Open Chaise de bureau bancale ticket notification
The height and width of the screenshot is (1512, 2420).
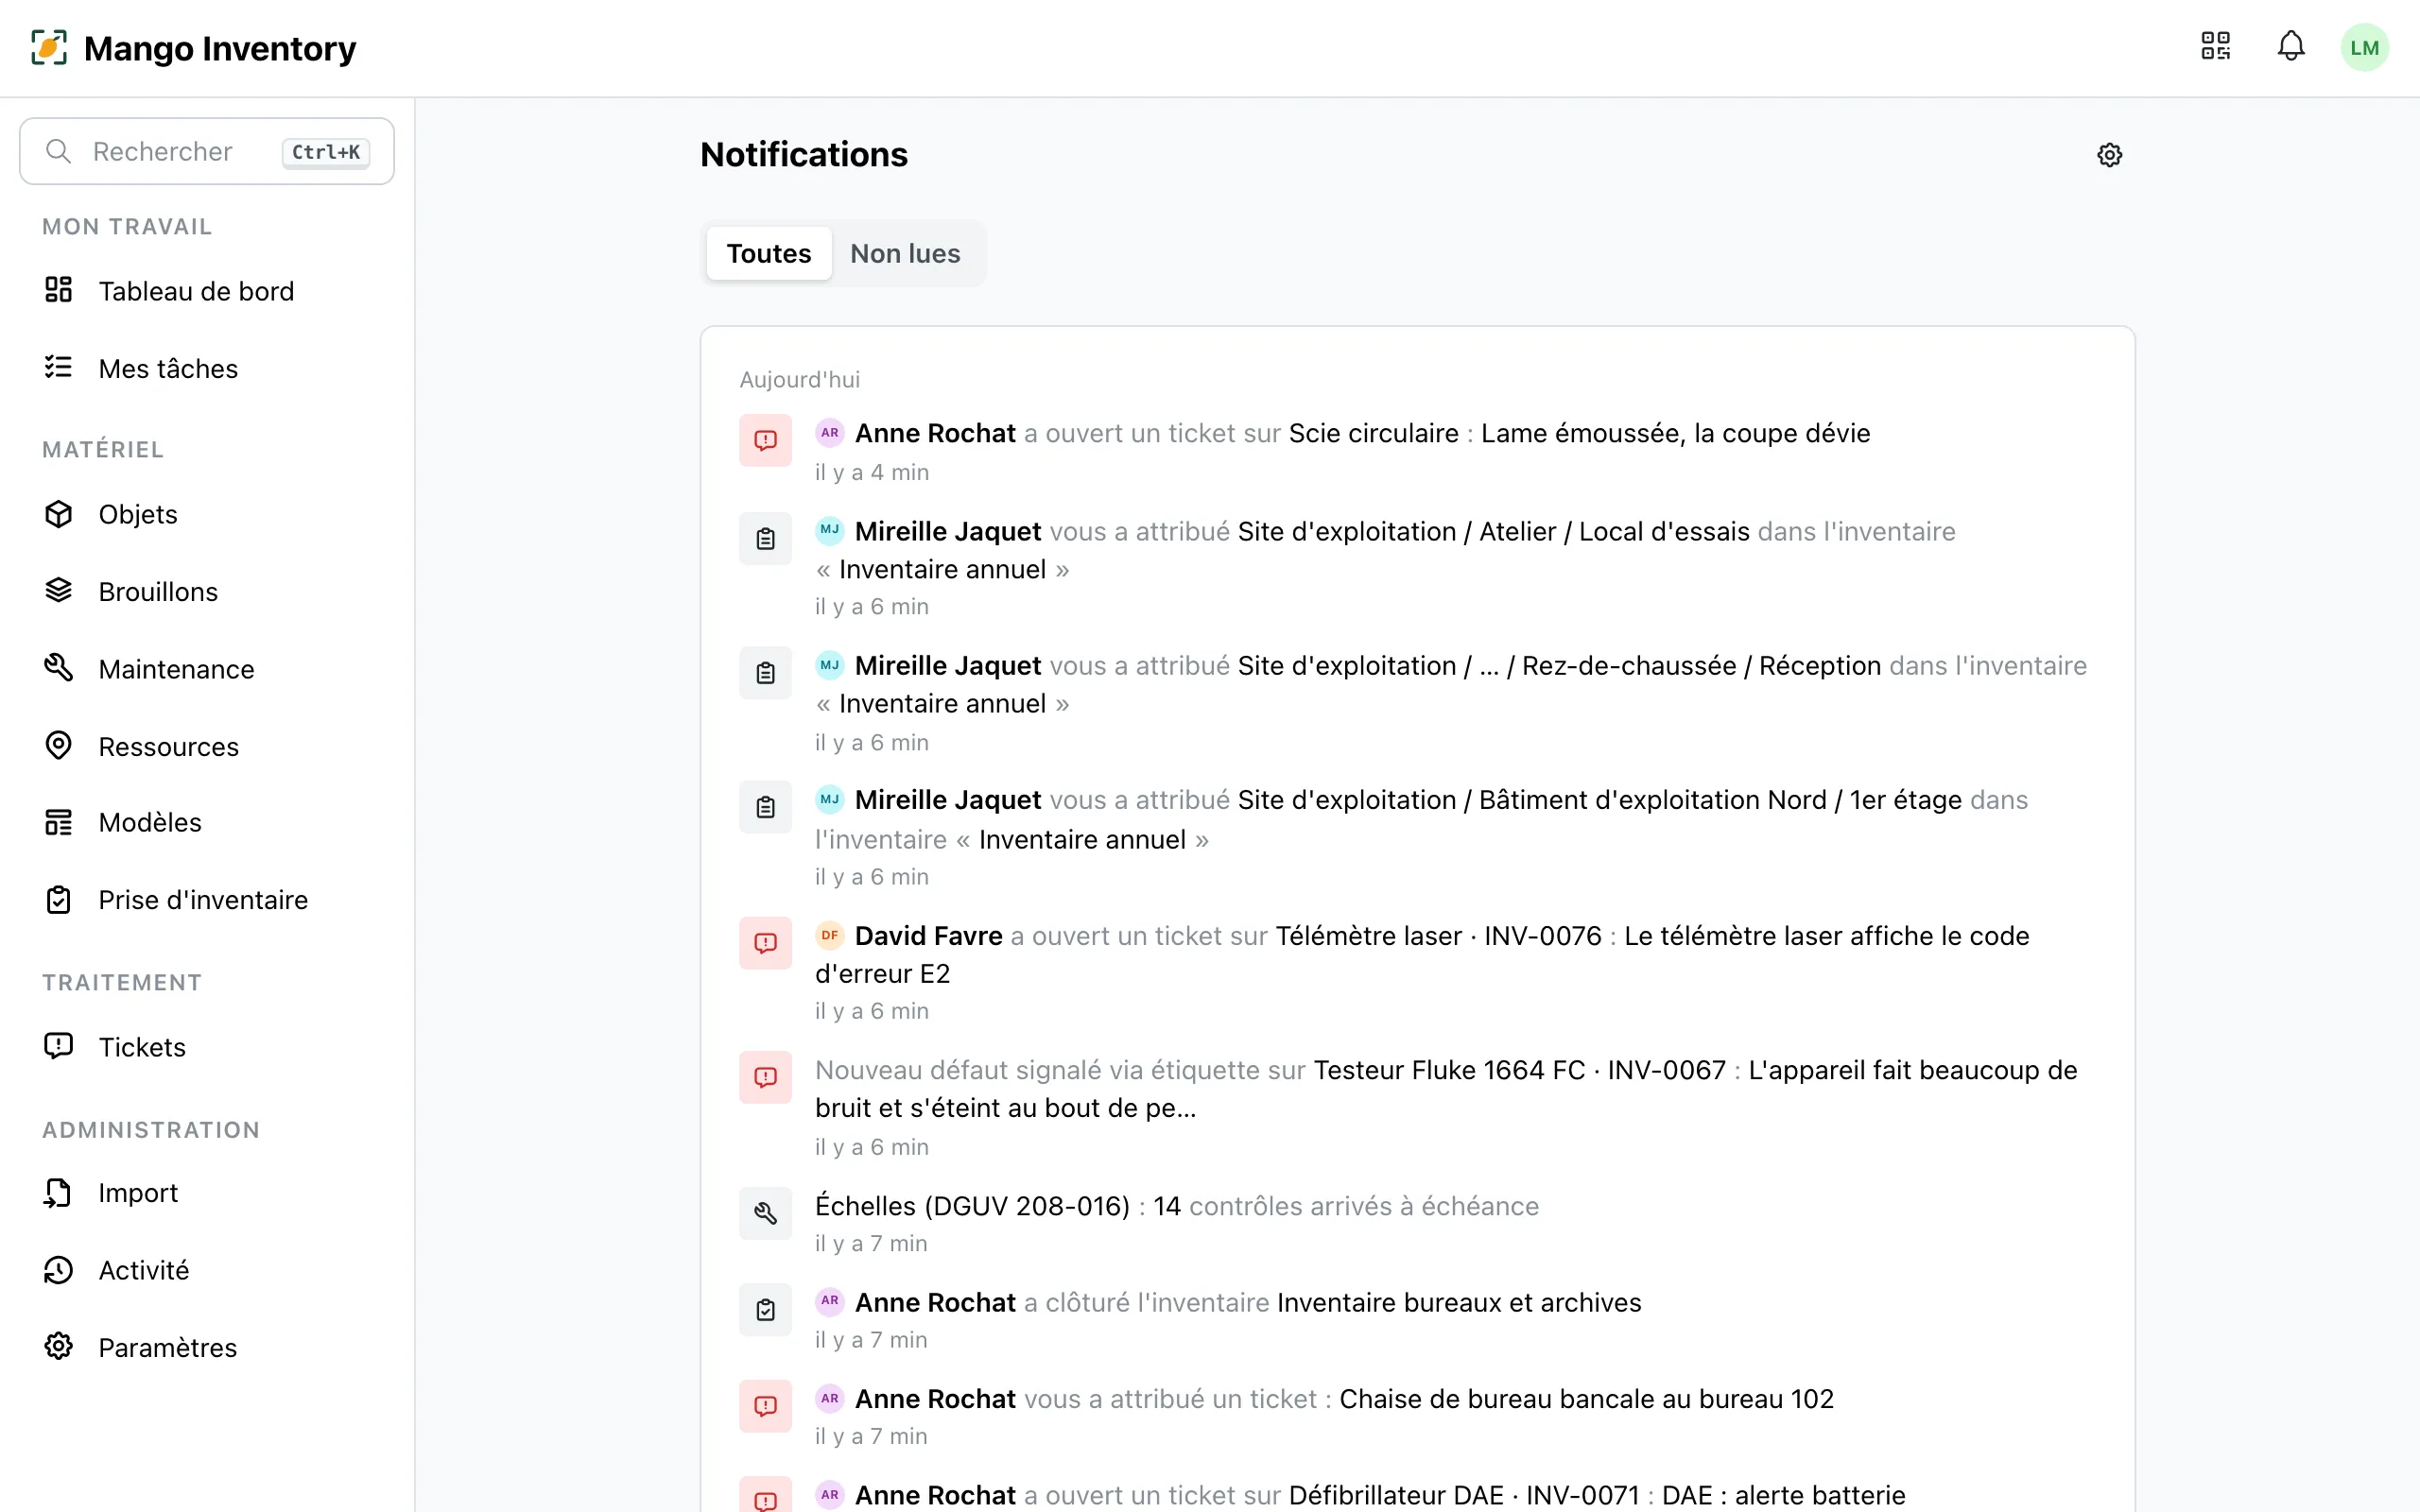pyautogui.click(x=1417, y=1416)
